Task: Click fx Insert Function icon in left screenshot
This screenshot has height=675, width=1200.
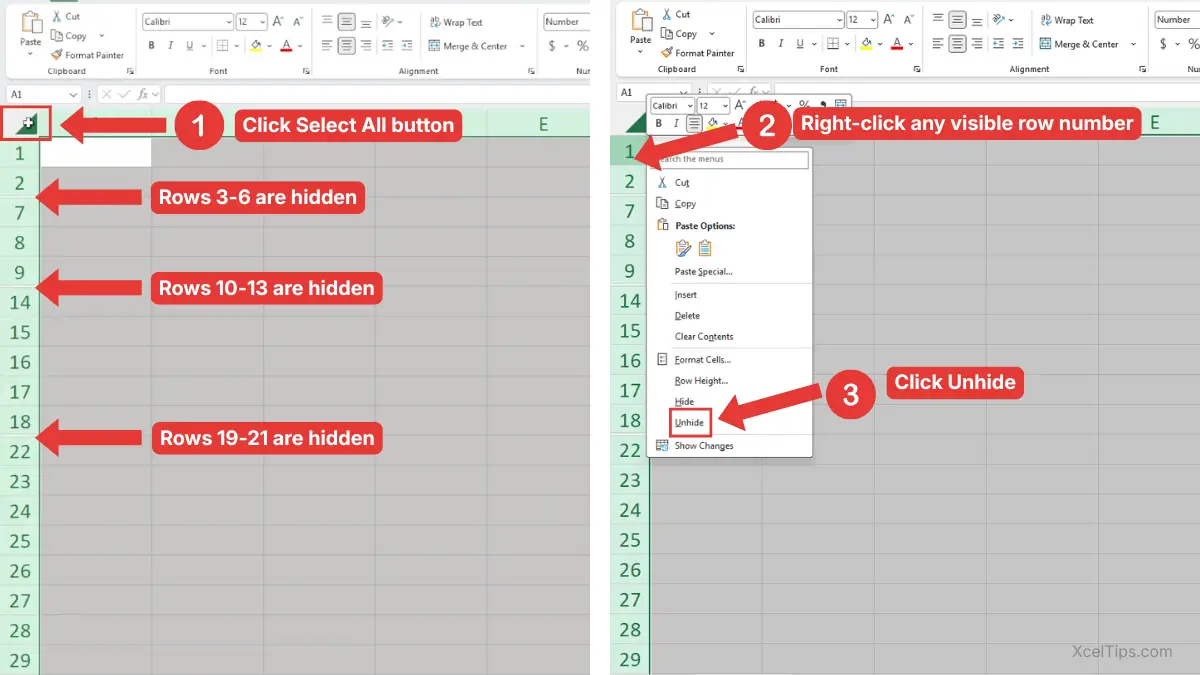Action: [143, 93]
